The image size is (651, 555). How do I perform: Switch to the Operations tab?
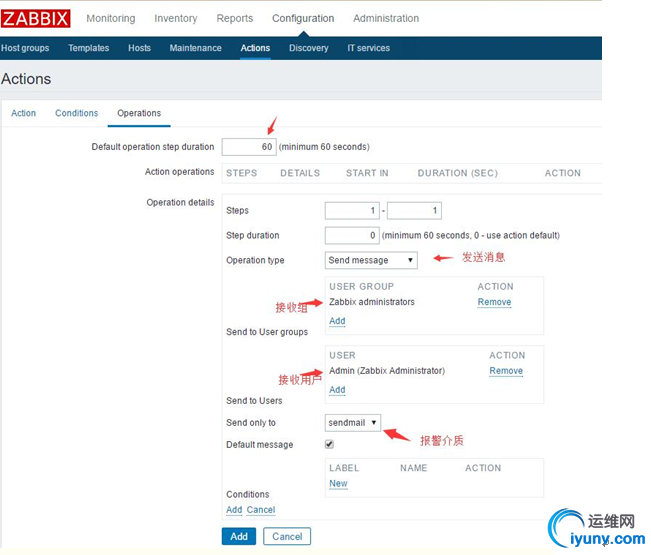139,113
